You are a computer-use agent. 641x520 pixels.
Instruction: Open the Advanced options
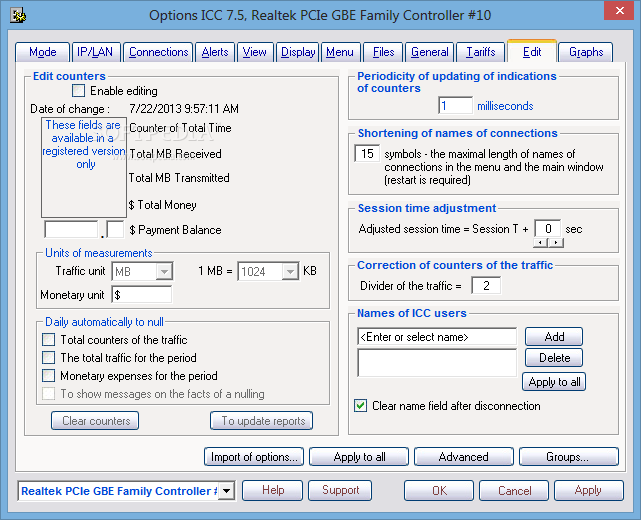(464, 457)
